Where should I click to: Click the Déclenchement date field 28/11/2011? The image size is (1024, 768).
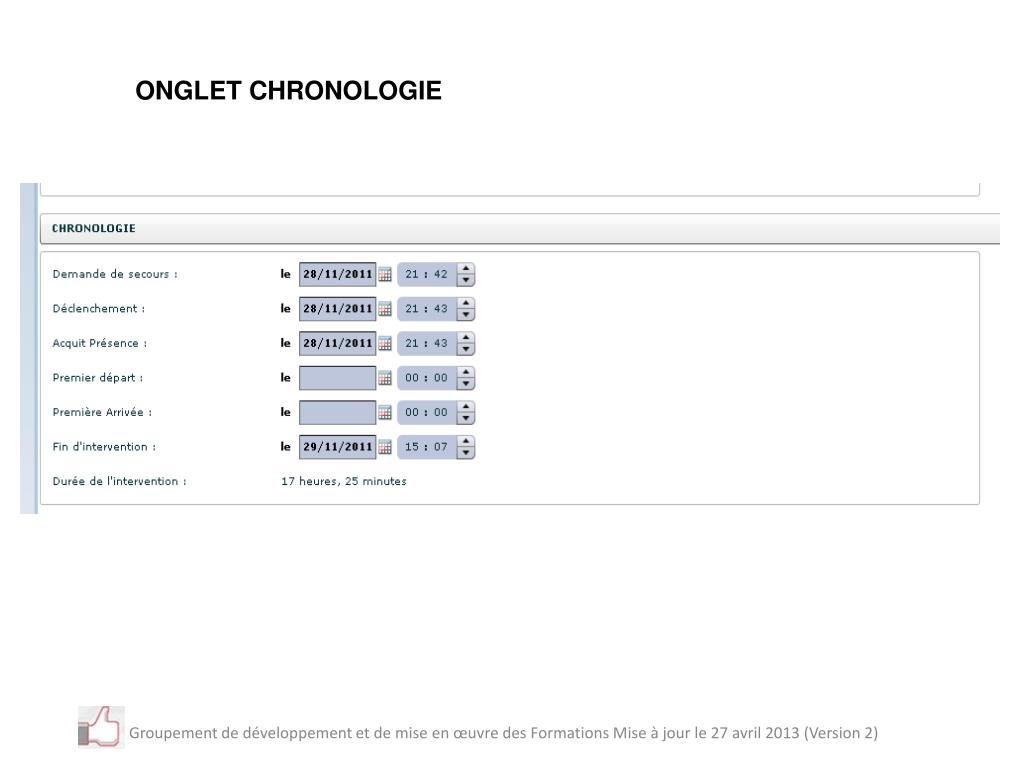coord(338,310)
